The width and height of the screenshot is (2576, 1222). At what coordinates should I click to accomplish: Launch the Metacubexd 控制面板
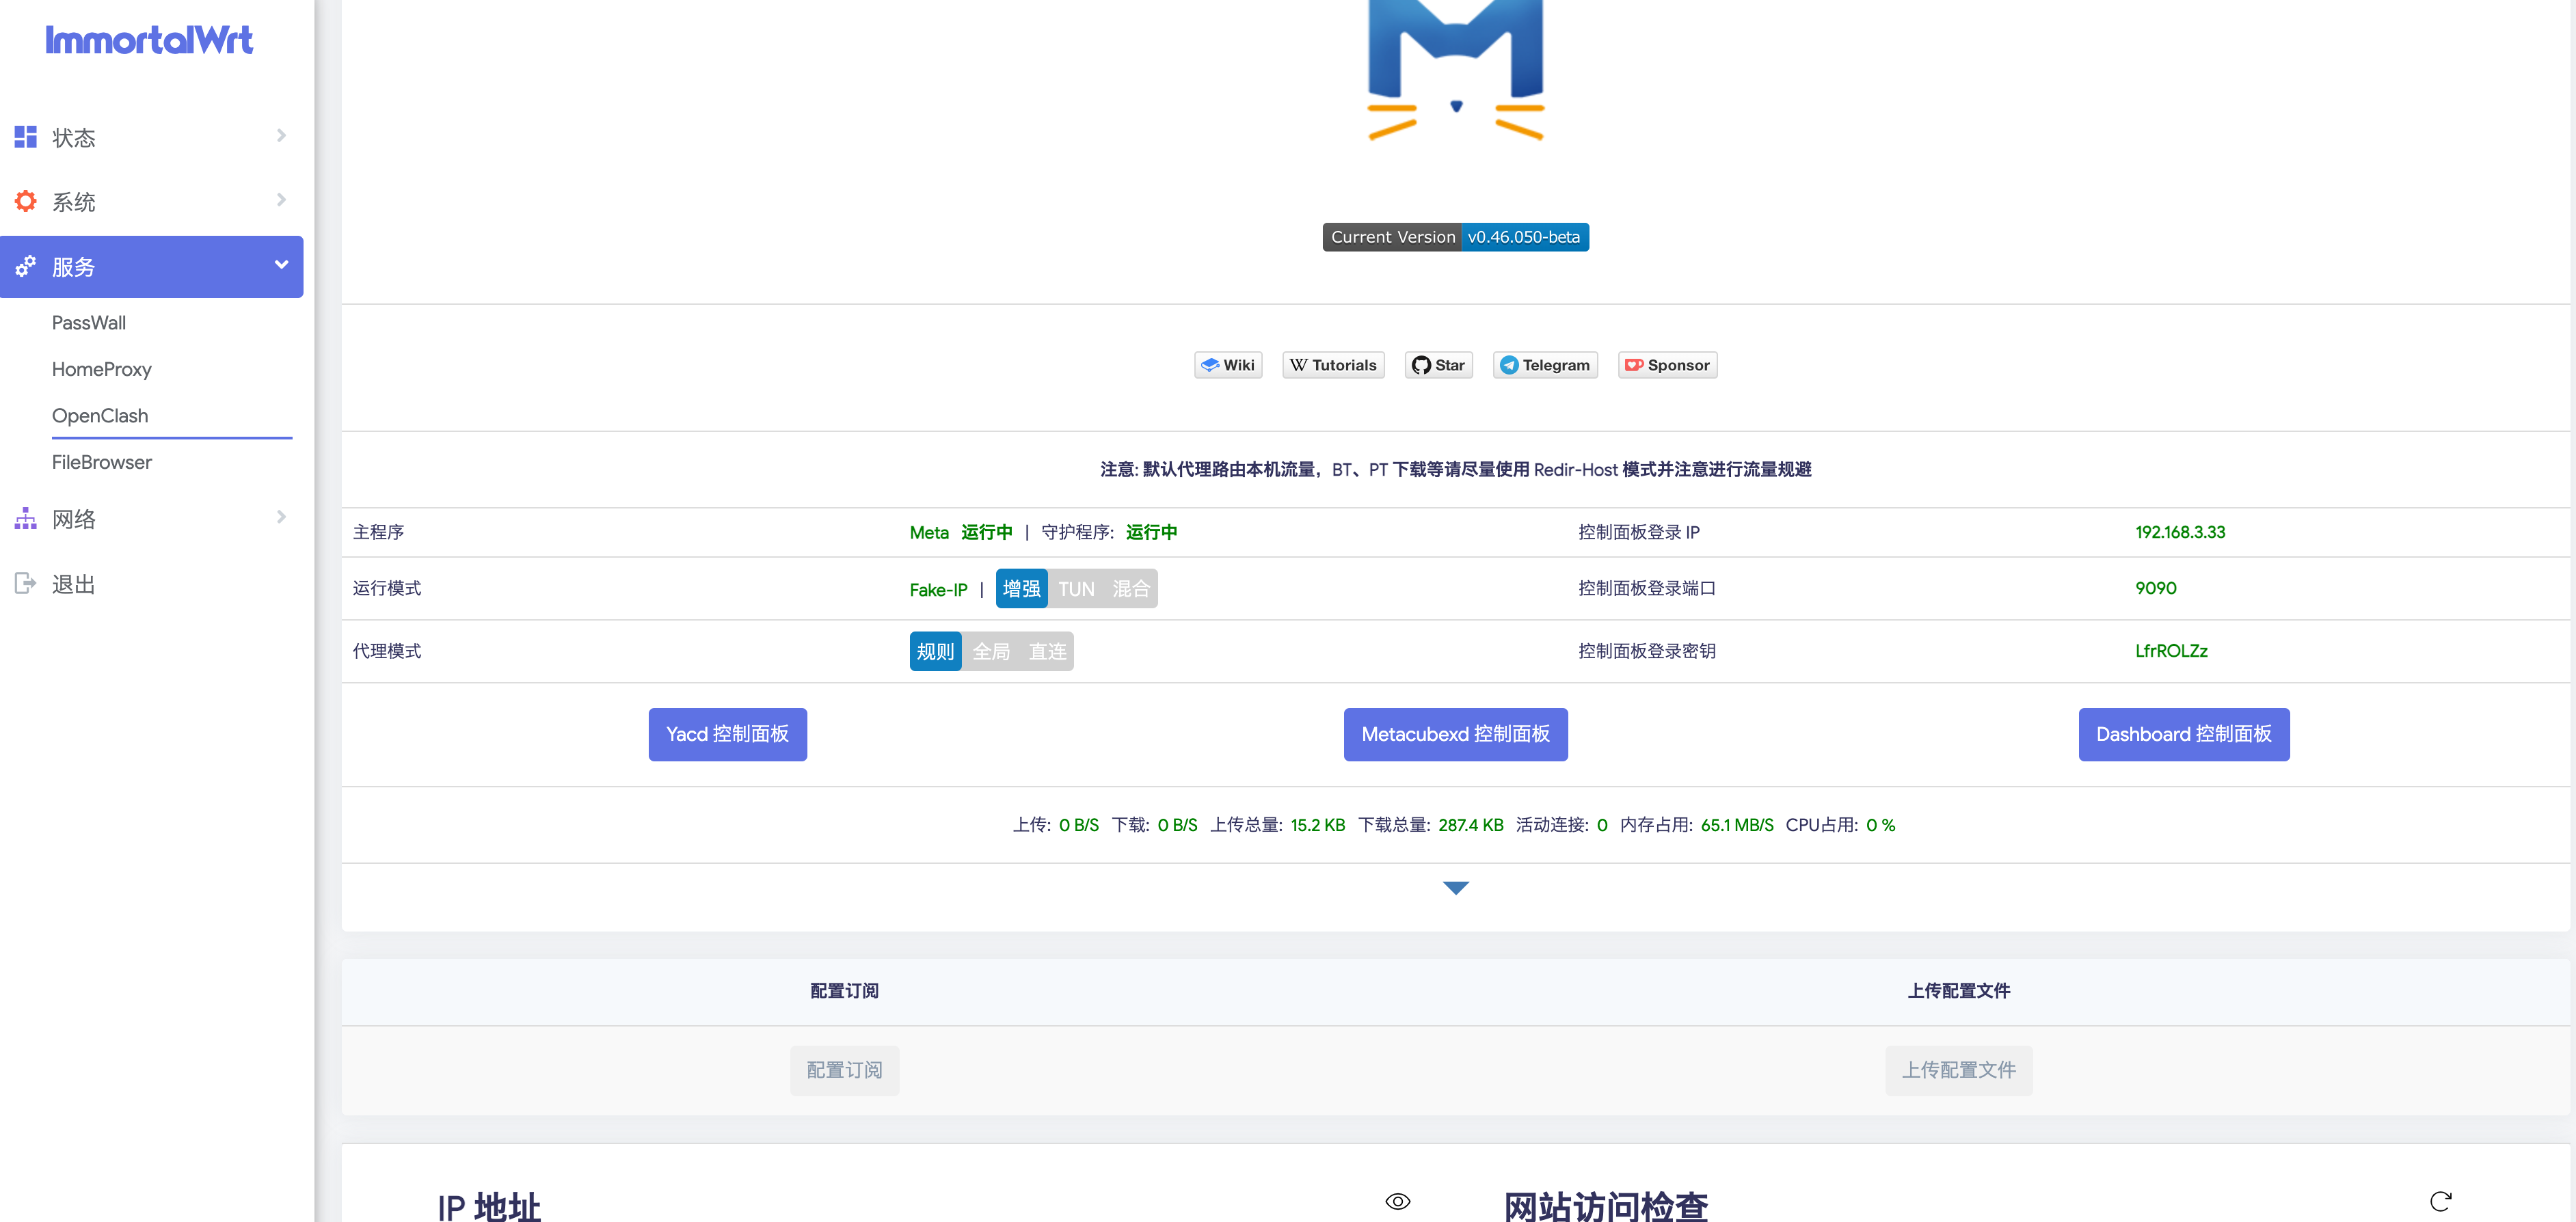(1455, 734)
